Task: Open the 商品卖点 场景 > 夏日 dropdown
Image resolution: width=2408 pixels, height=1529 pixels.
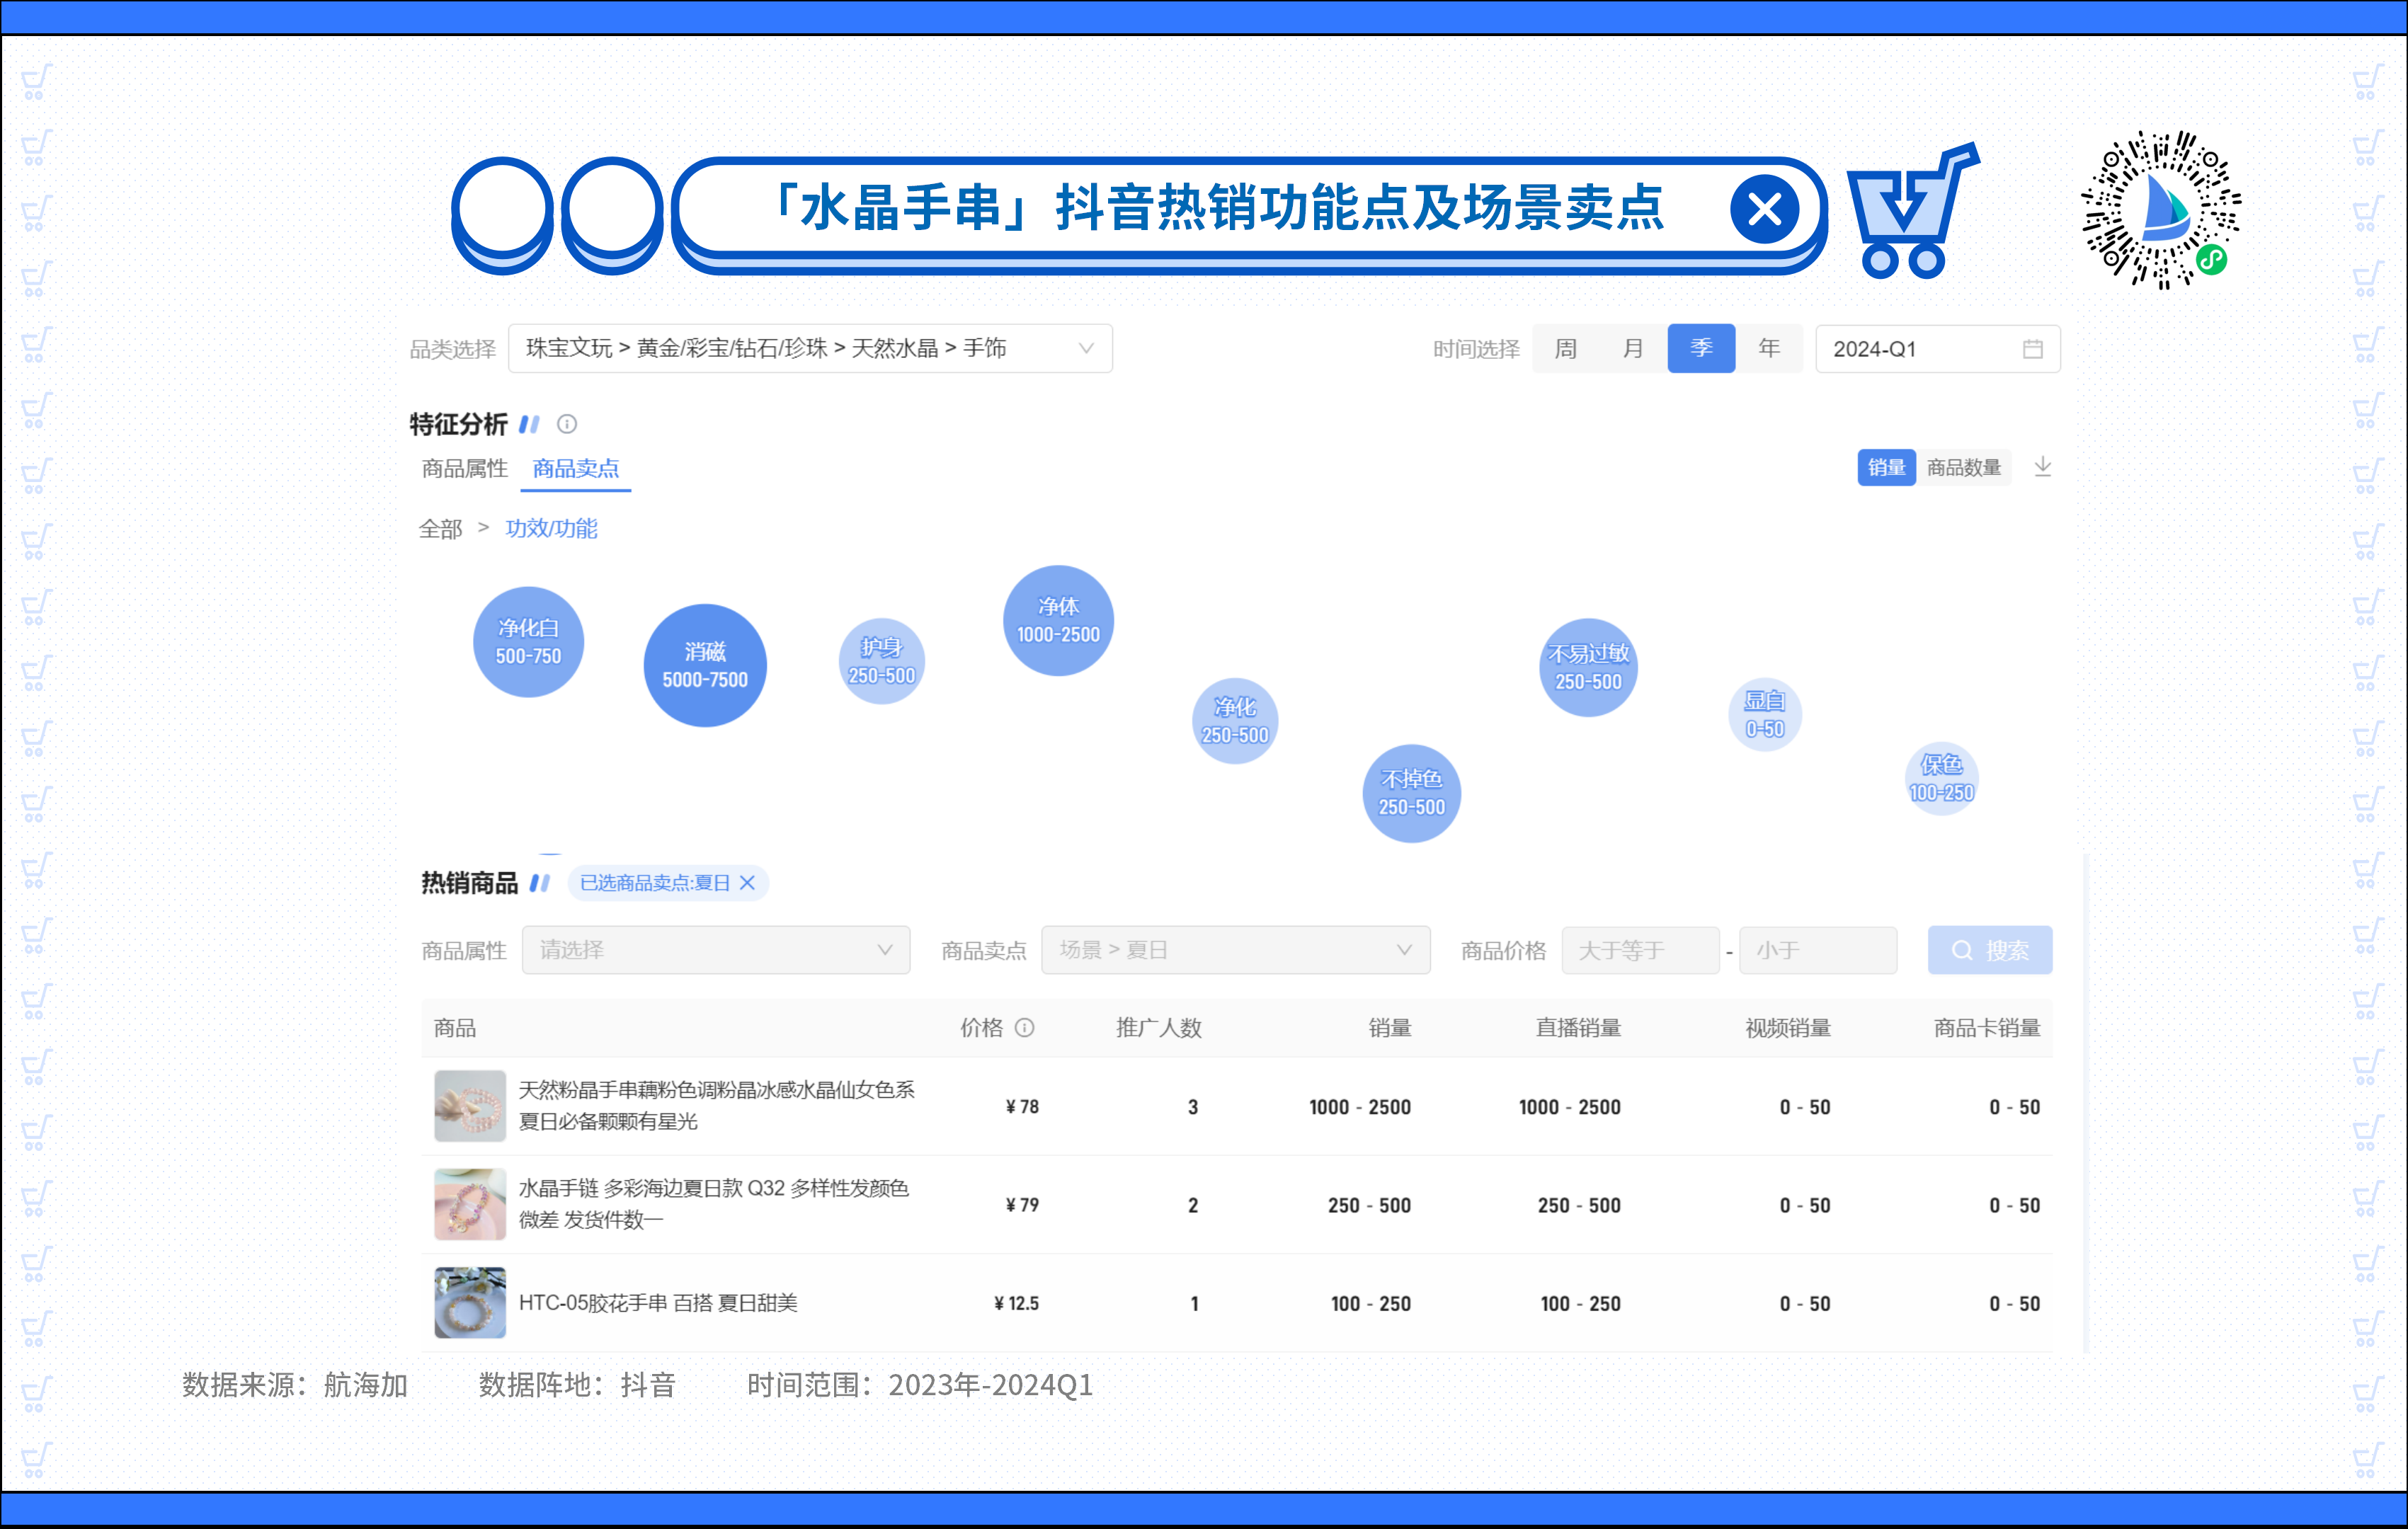Action: pyautogui.click(x=1235, y=950)
